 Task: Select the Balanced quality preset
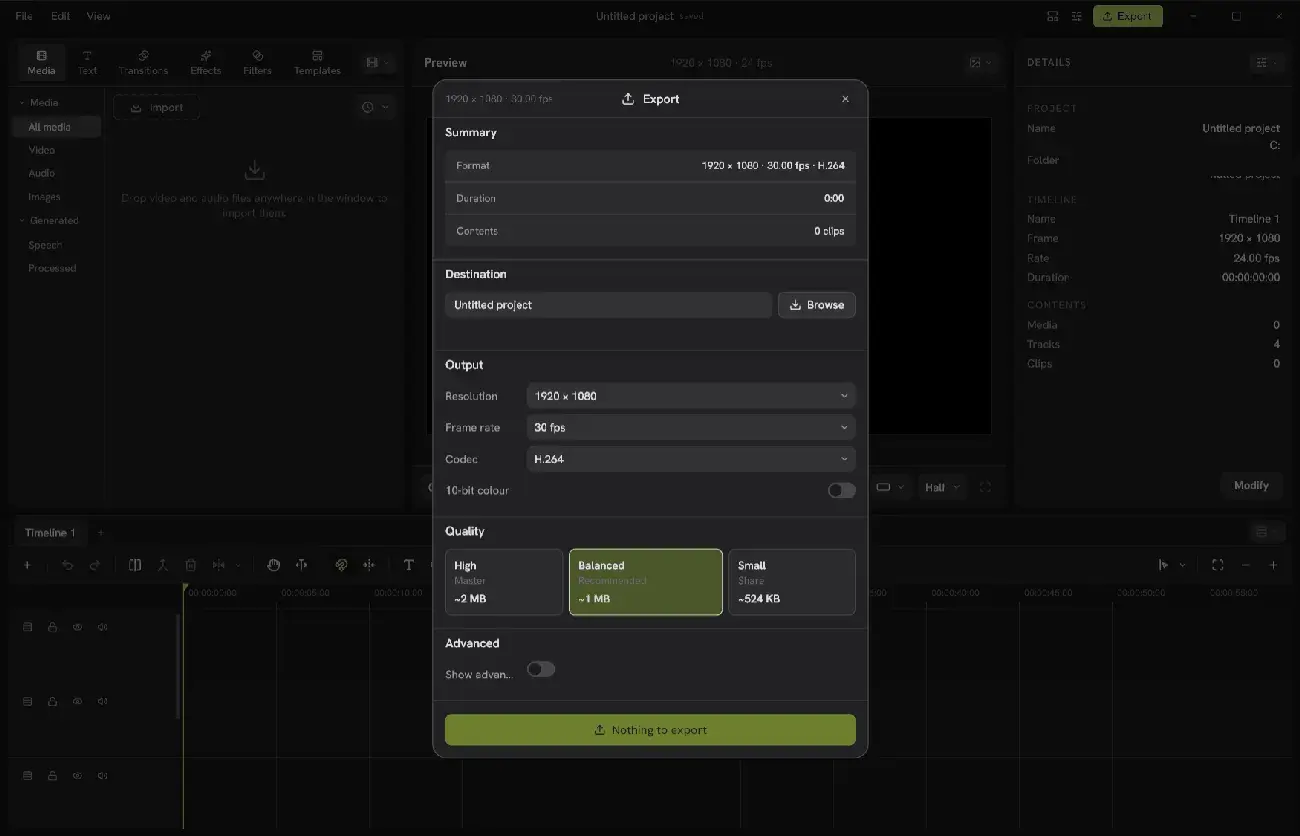click(646, 582)
